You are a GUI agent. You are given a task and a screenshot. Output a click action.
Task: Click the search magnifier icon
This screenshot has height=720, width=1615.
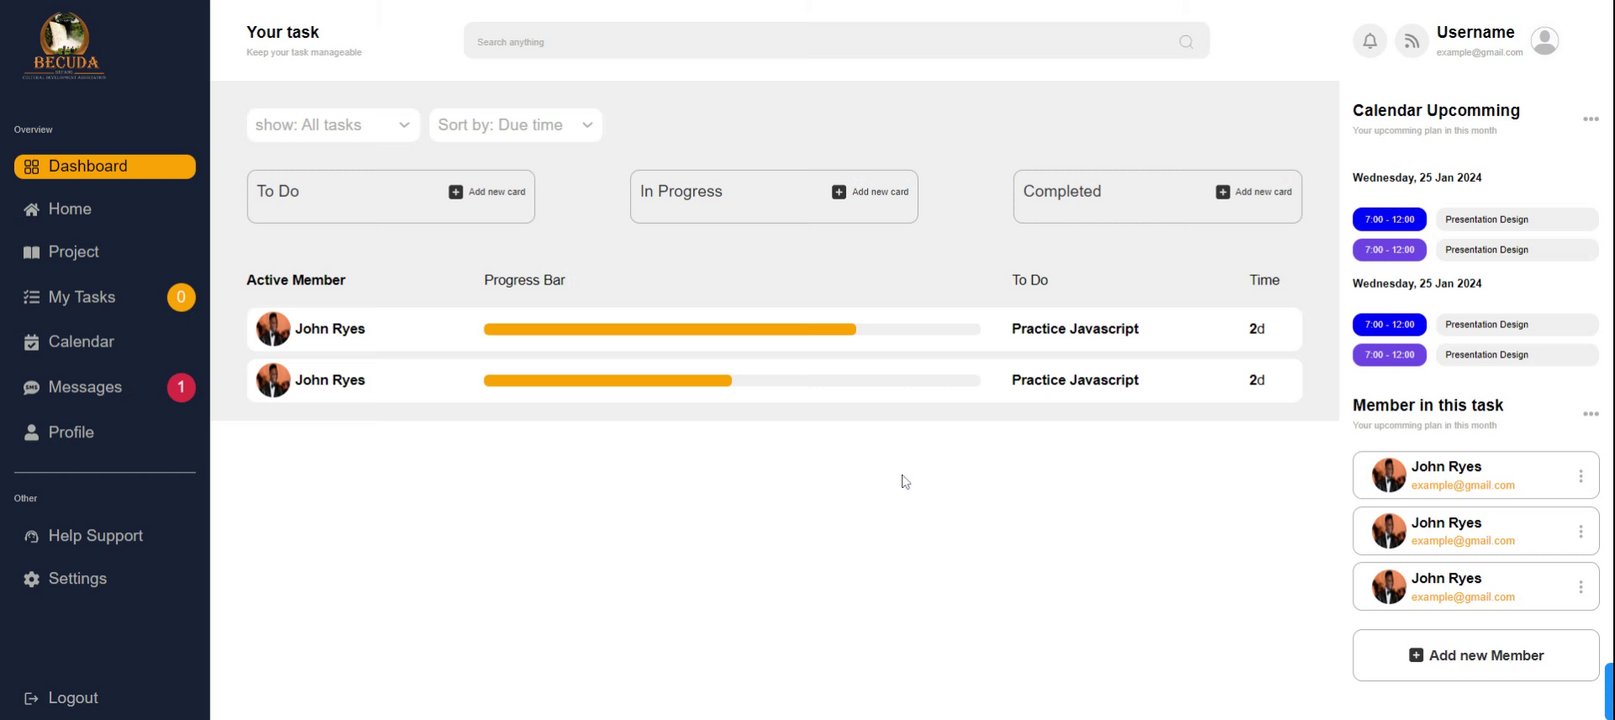(x=1186, y=42)
